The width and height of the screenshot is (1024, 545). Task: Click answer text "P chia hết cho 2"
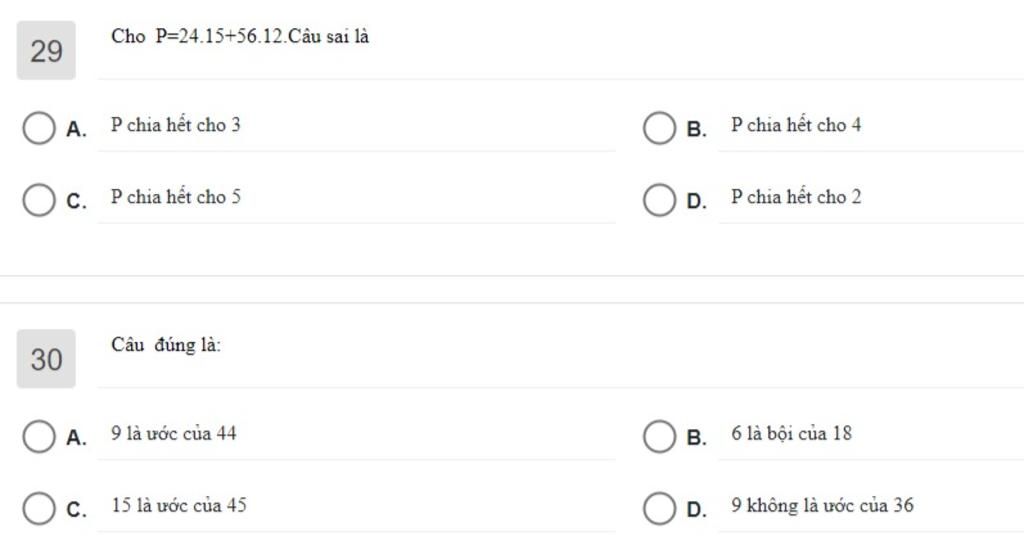tap(796, 198)
